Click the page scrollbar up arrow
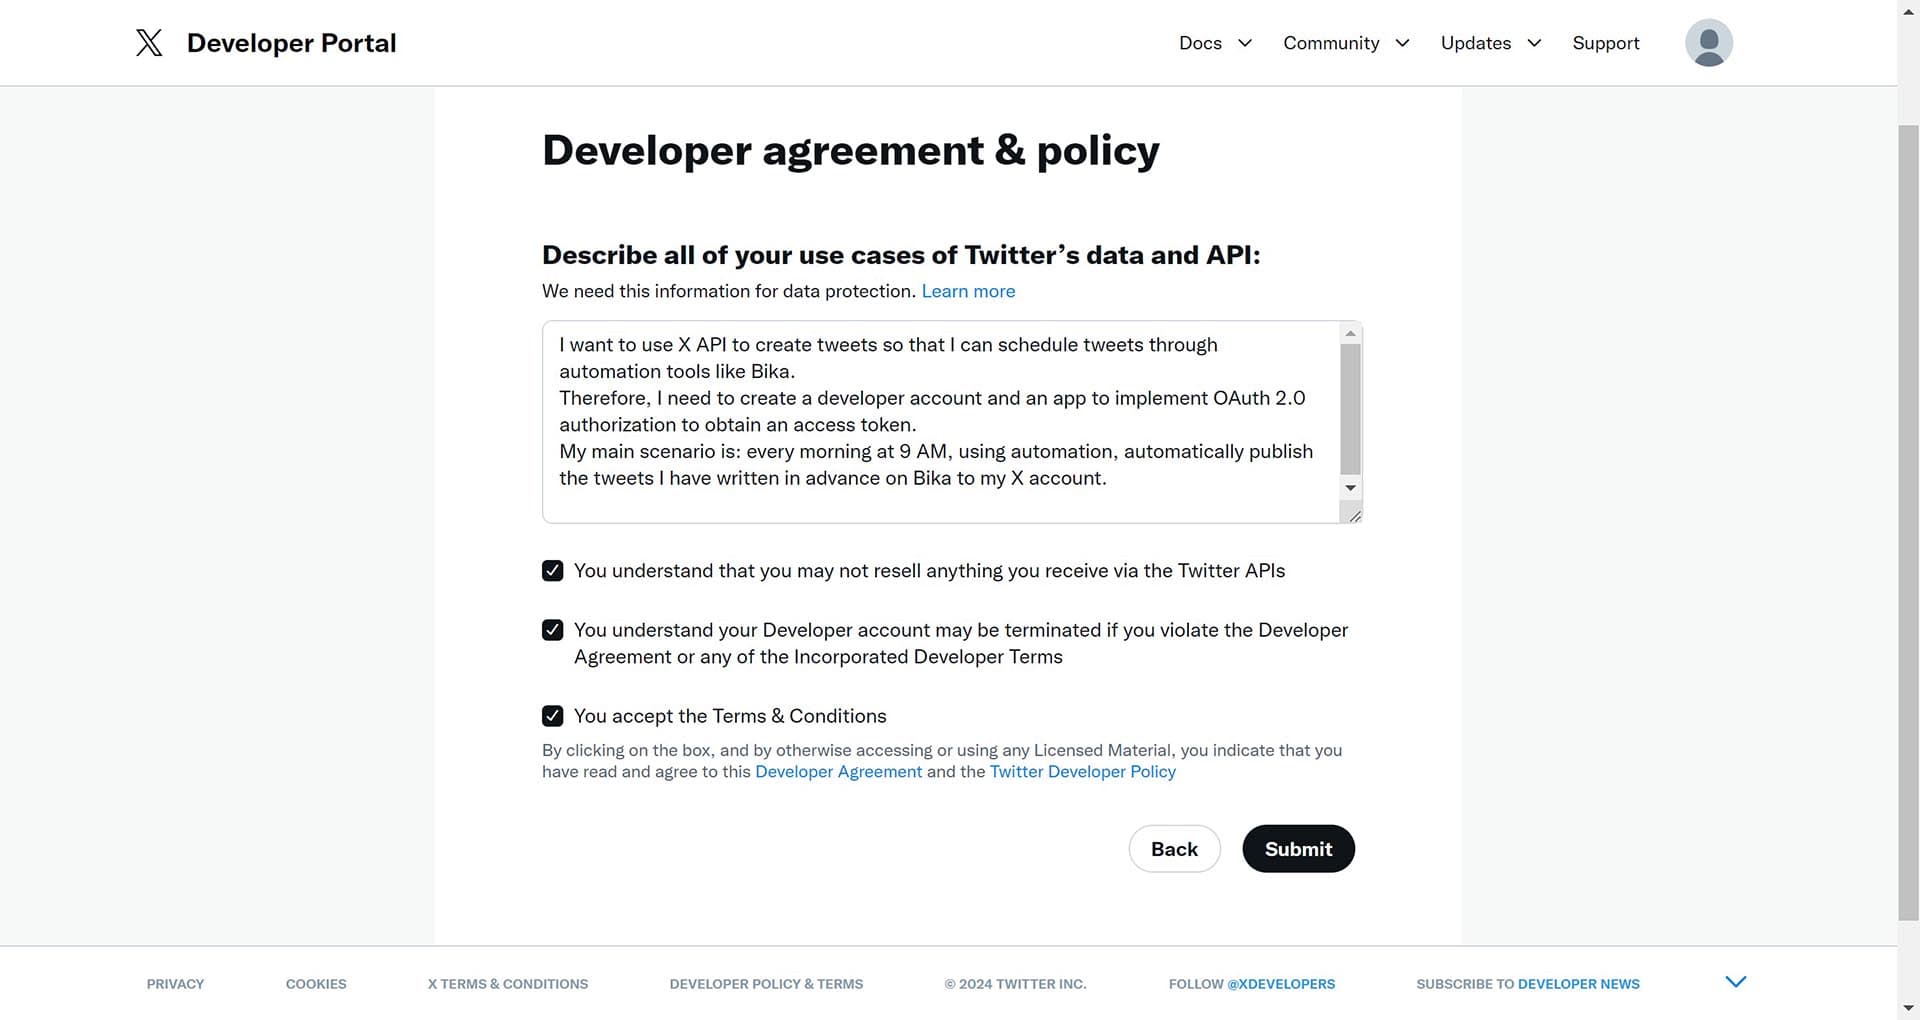Image resolution: width=1920 pixels, height=1020 pixels. tap(1908, 10)
